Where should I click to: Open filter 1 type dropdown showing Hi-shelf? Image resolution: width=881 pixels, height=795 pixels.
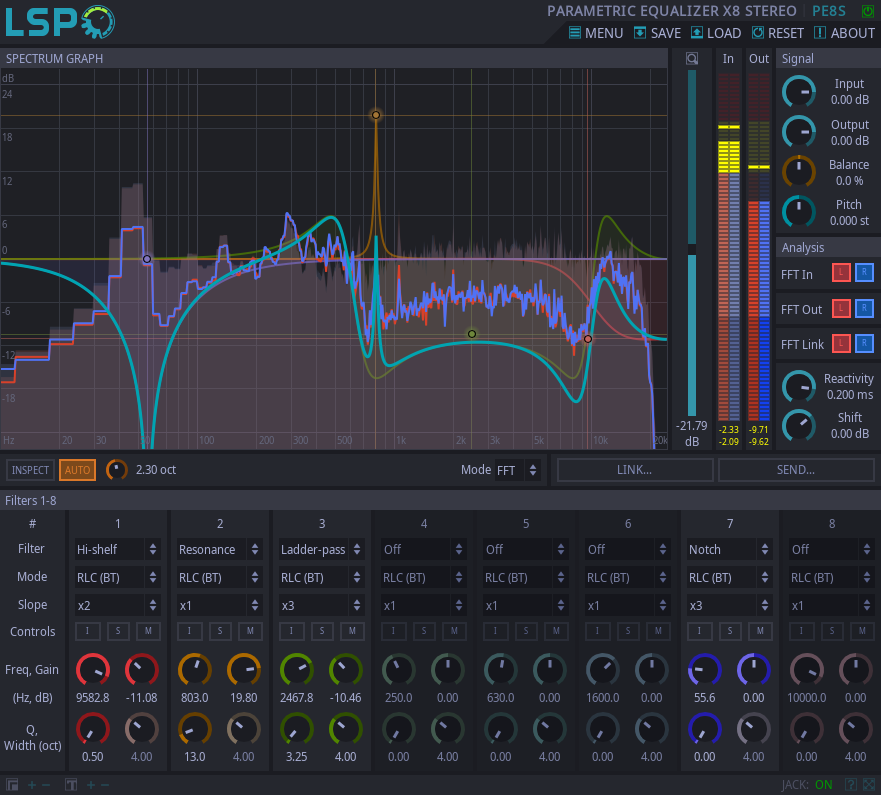(x=117, y=549)
